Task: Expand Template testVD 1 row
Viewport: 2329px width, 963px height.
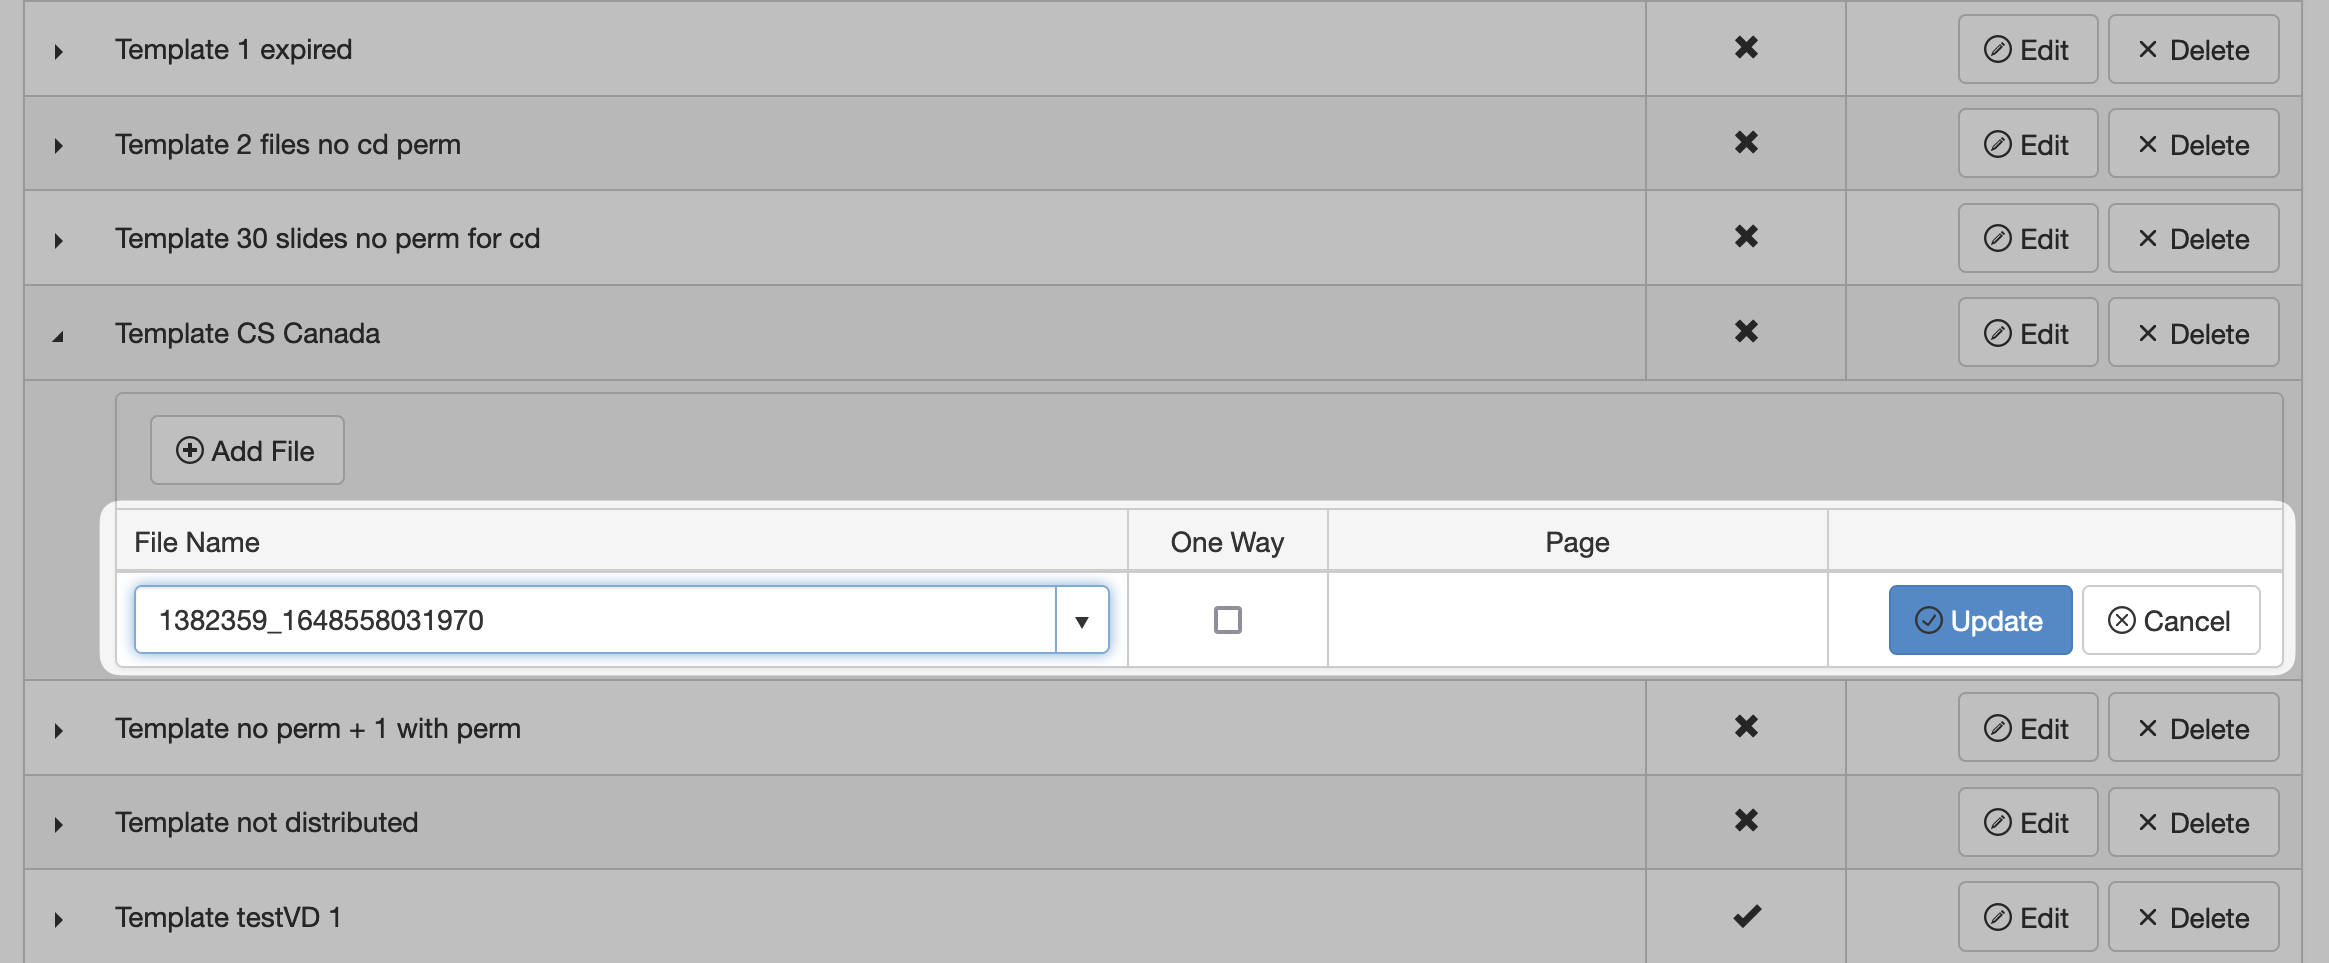Action: click(59, 919)
